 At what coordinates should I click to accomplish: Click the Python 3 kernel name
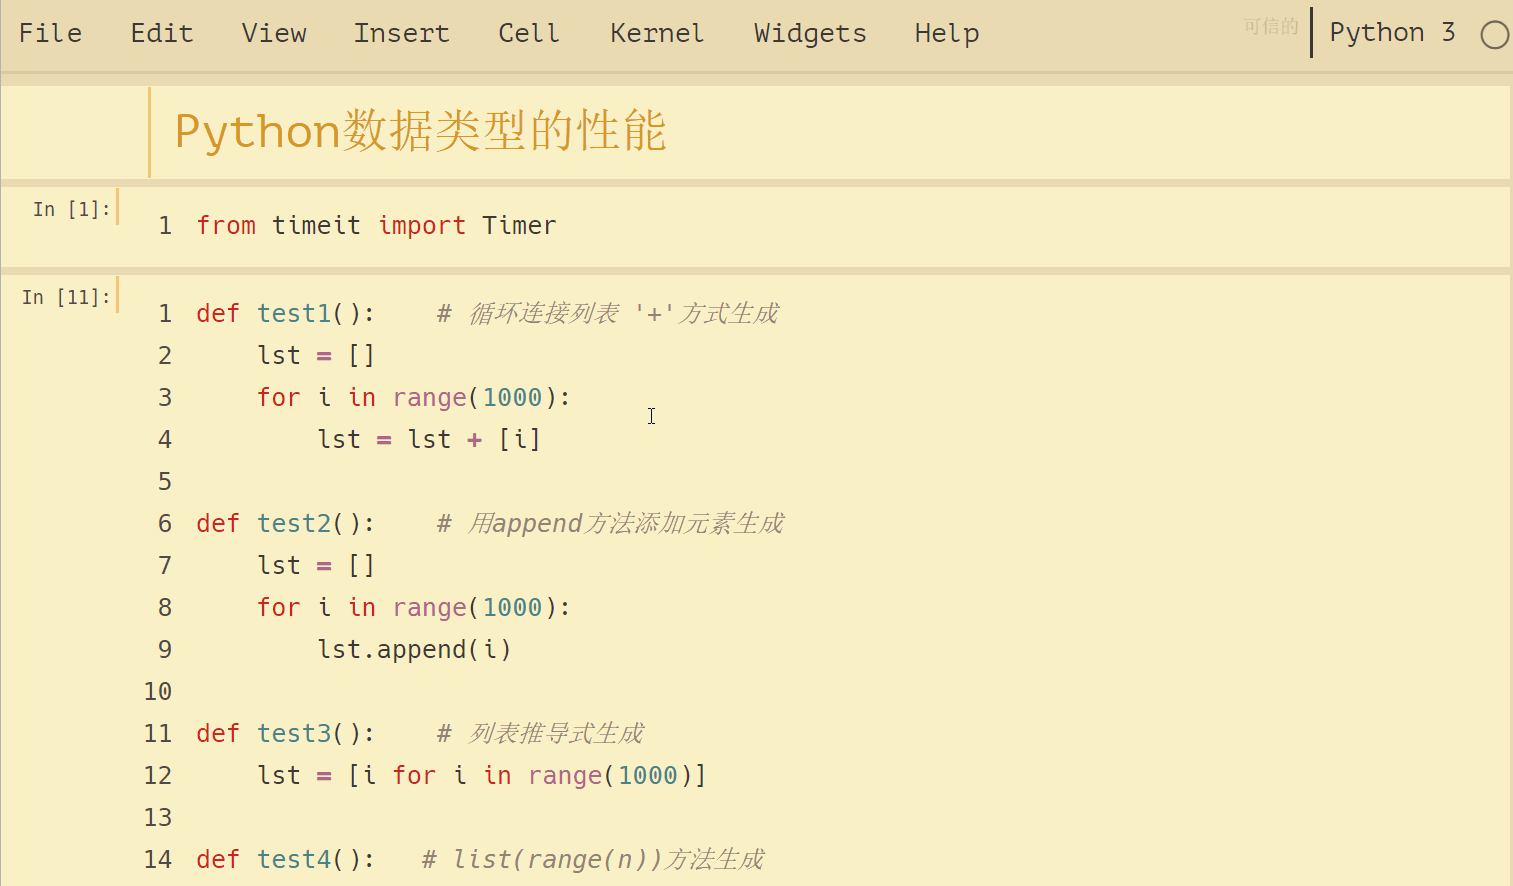click(x=1392, y=32)
